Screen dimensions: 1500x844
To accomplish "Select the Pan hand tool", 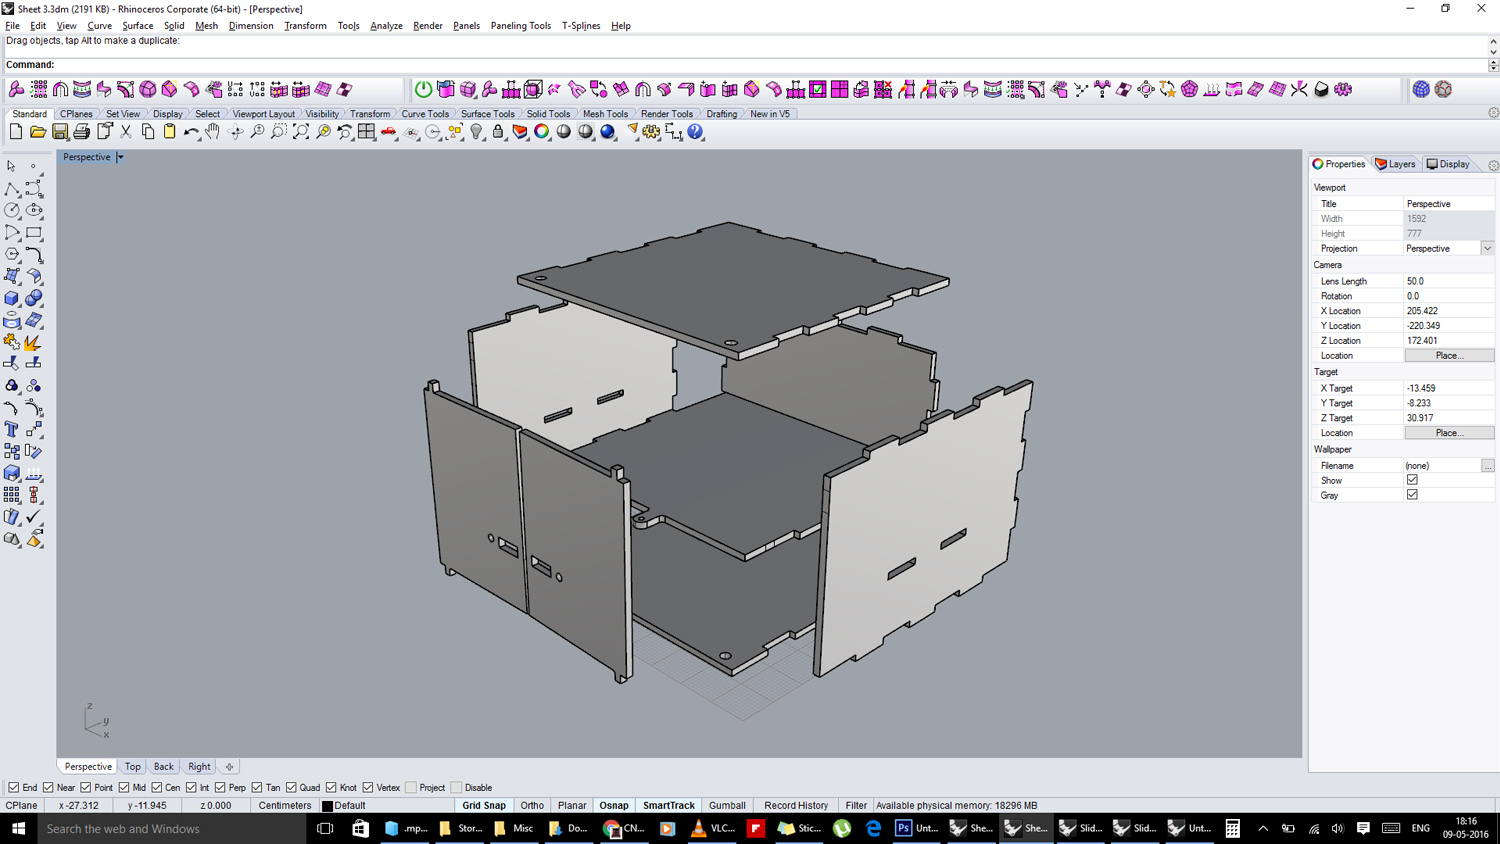I will tap(213, 132).
